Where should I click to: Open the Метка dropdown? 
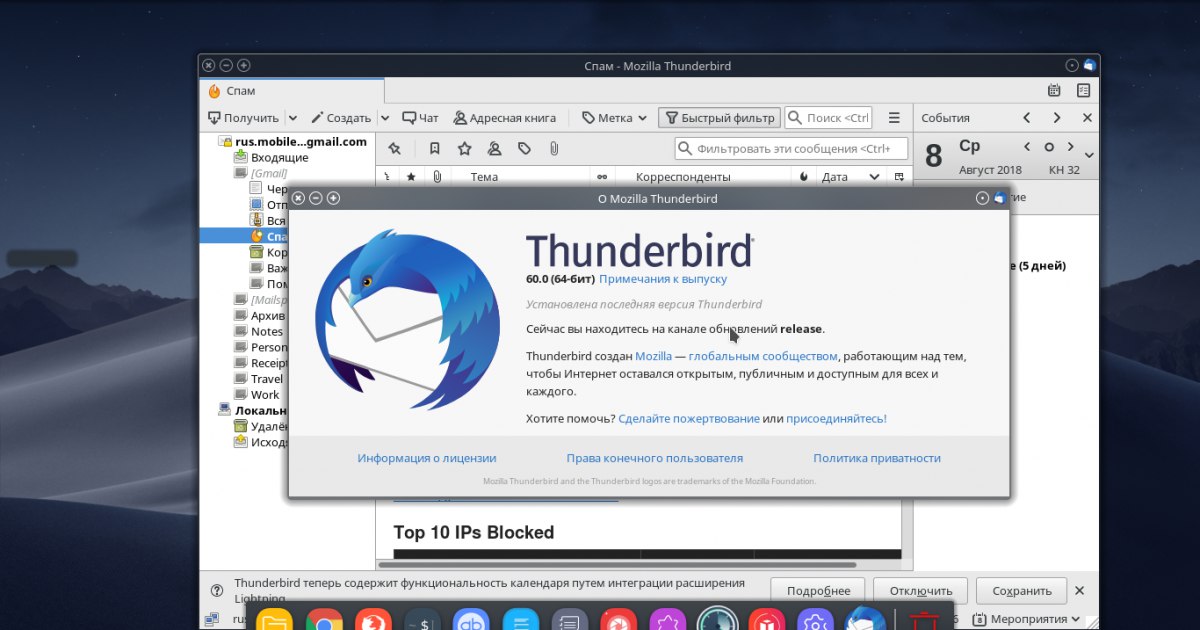click(615, 118)
